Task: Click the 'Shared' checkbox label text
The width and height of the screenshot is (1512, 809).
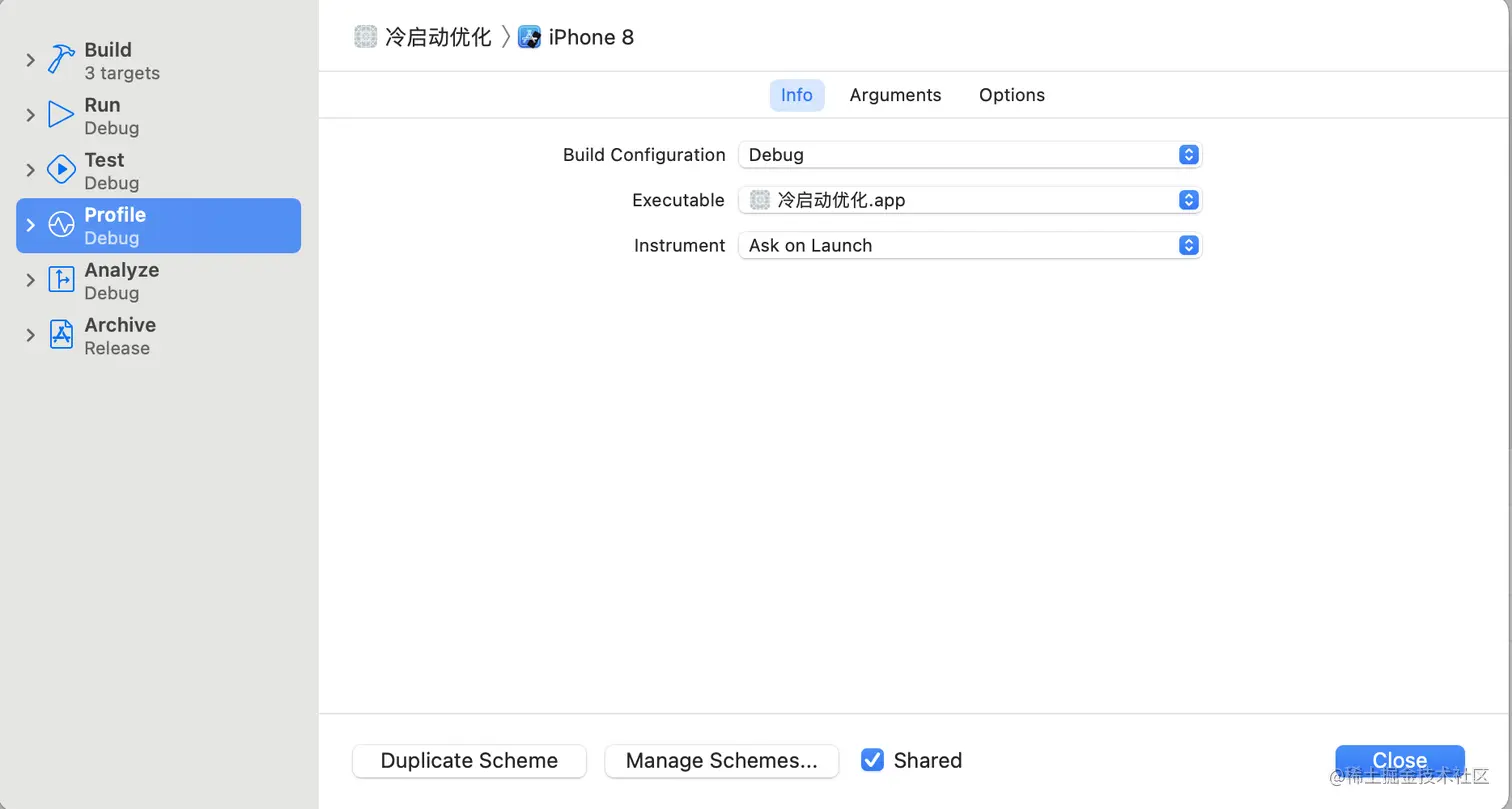Action: coord(928,760)
